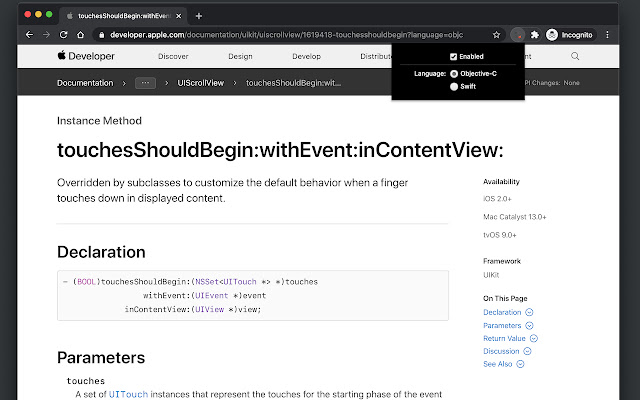The height and width of the screenshot is (400, 640).
Task: Click the Declaration link under On This Page
Action: (502, 312)
